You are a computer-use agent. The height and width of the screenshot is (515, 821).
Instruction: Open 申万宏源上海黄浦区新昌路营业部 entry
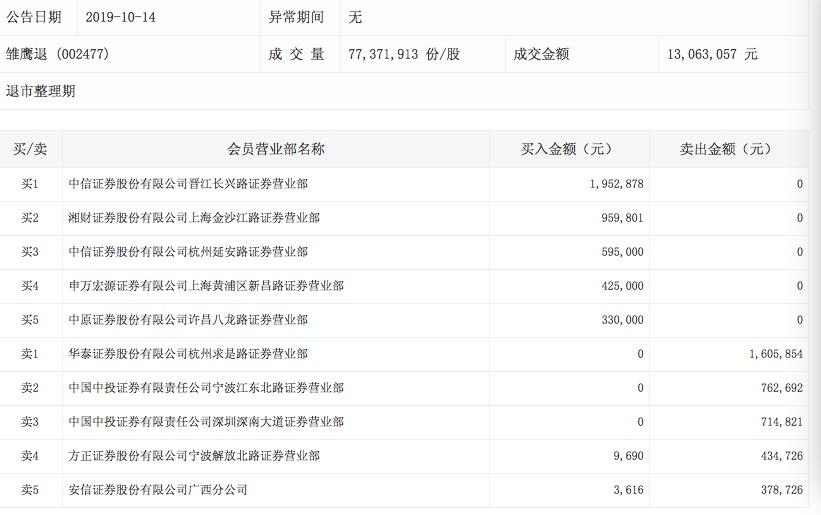[x=206, y=286]
